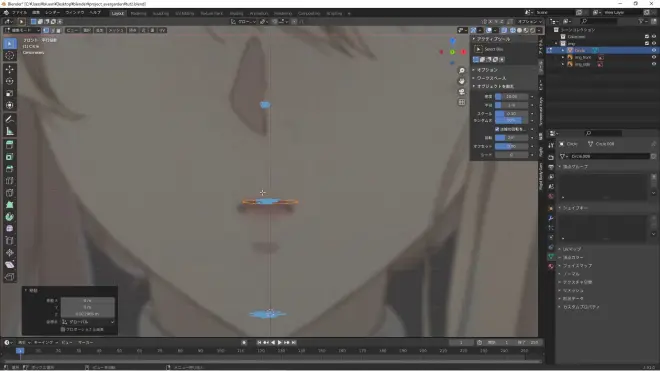Toggle X-ray in the viewport header
This screenshot has height=371, width=660.
[504, 30]
